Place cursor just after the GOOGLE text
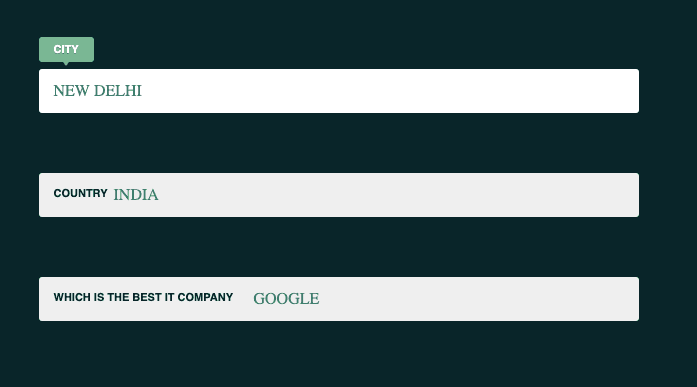Image resolution: width=697 pixels, height=387 pixels. pos(320,299)
